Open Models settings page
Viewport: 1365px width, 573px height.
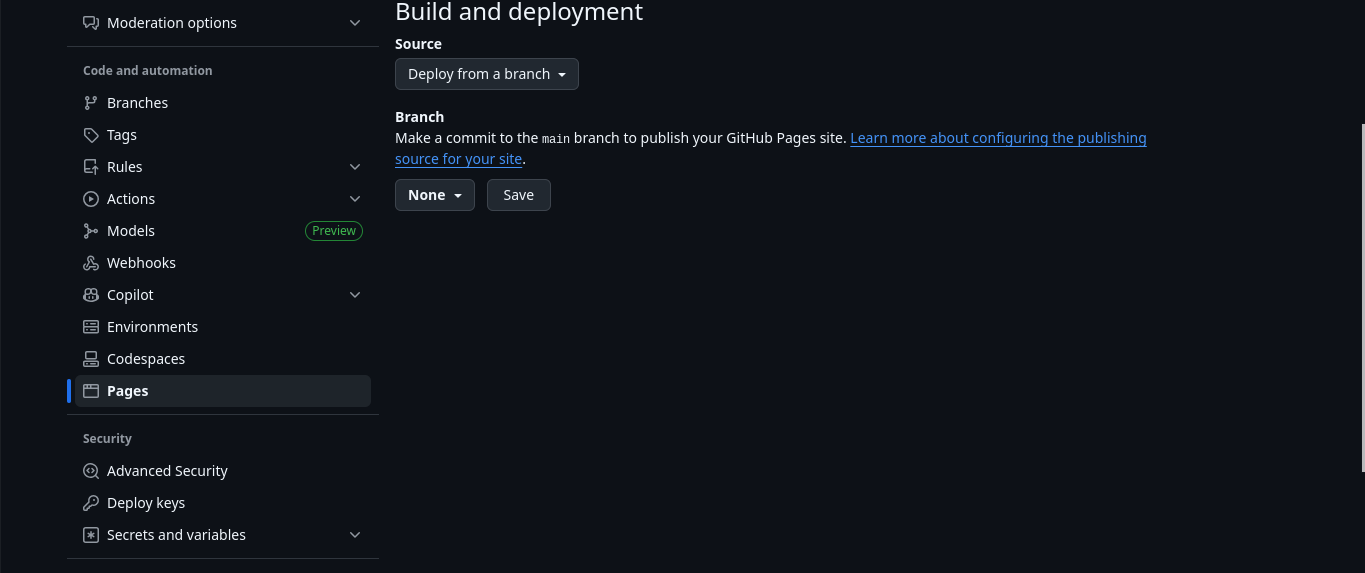[x=223, y=231]
